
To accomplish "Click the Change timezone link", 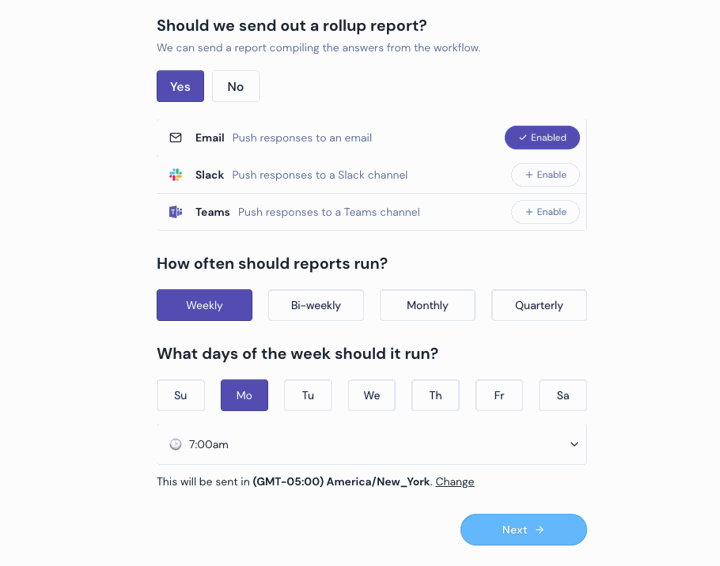I will pos(455,482).
